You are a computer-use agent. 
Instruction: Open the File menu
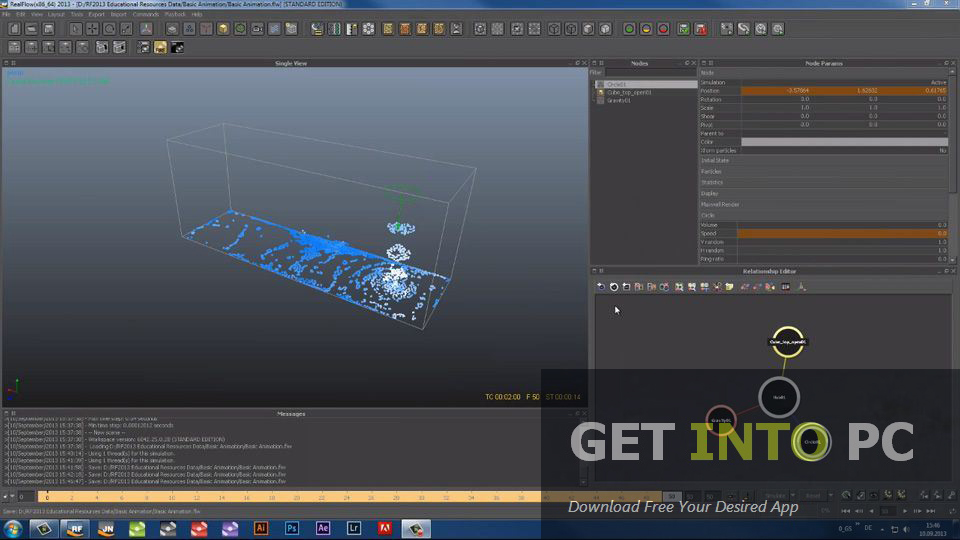click(6, 14)
